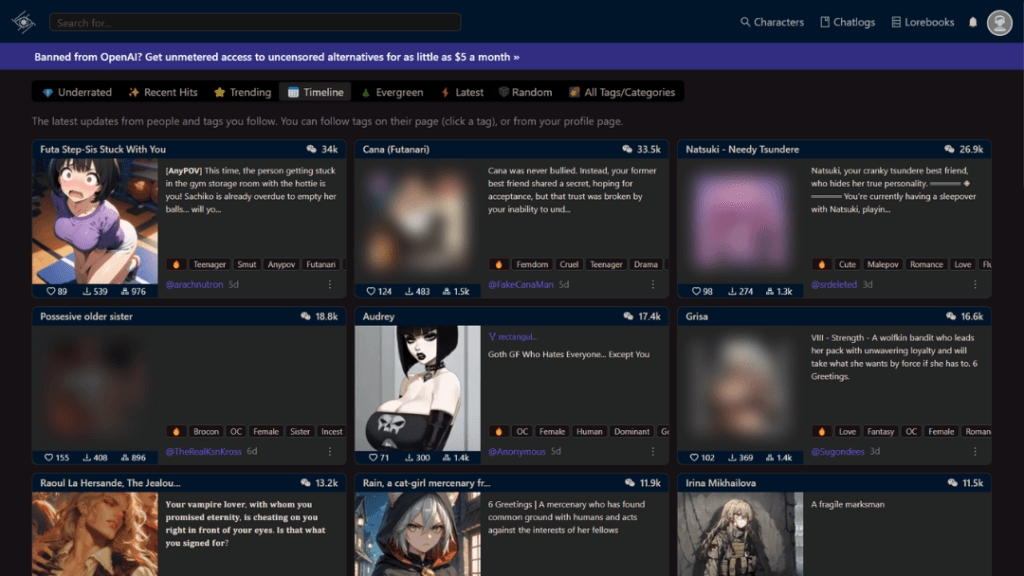Screen dimensions: 1024x576
Task: Click the chat count icon on the Audrey card
Action: tap(627, 316)
